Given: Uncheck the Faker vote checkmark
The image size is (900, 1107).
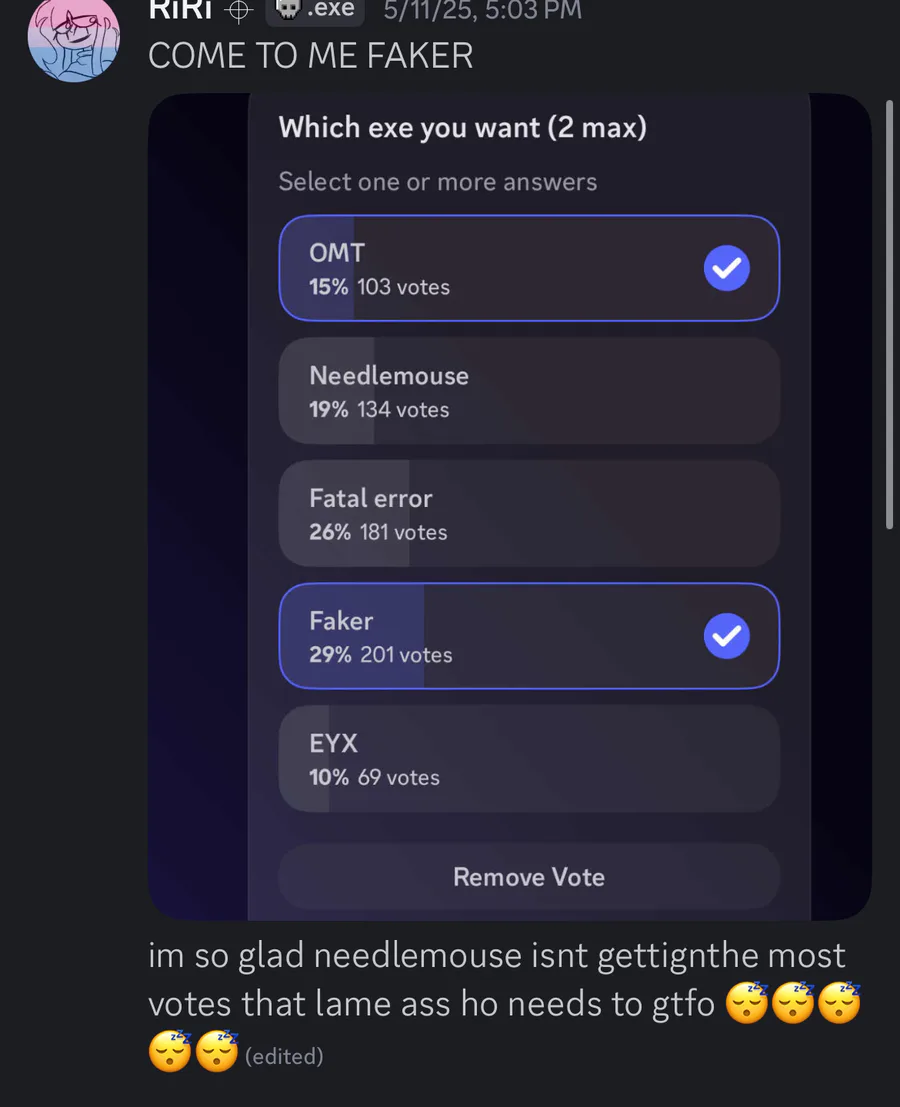Looking at the screenshot, I should point(726,636).
